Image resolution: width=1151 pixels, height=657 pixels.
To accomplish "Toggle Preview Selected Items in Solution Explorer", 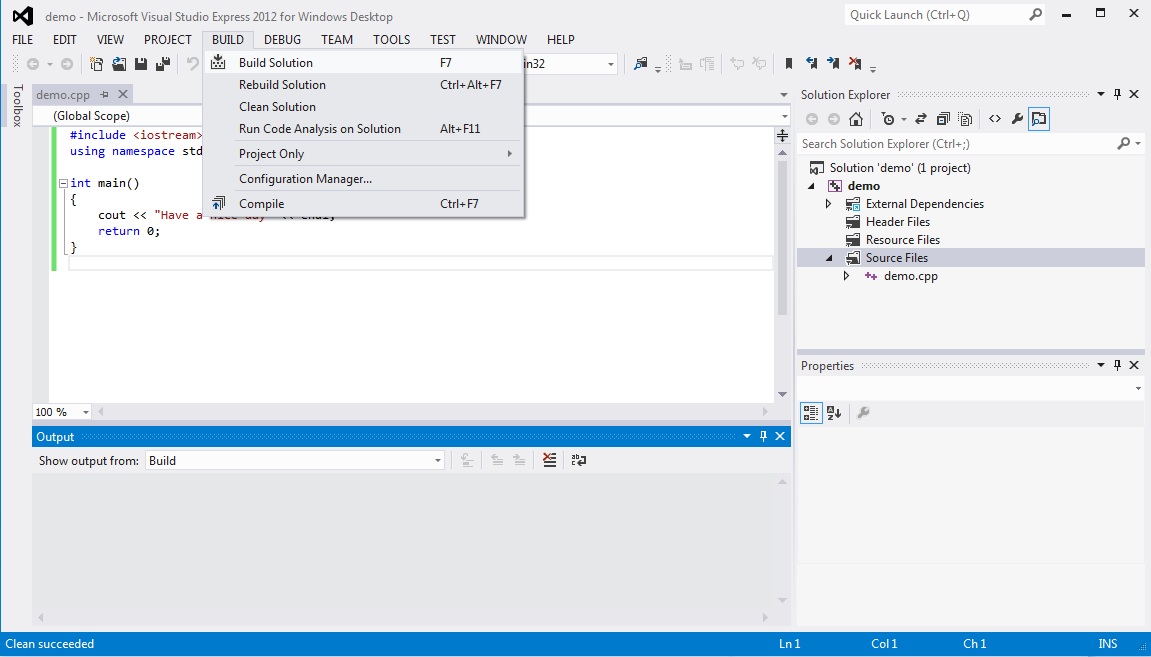I will pyautogui.click(x=1039, y=119).
